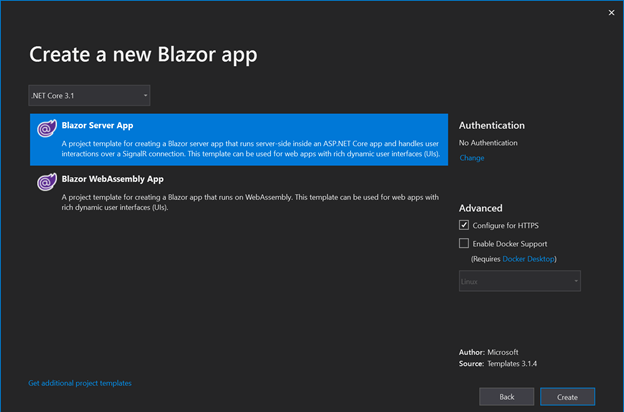Click the arrow on the Linux OS dropdown
The height and width of the screenshot is (412, 624).
pyautogui.click(x=576, y=281)
